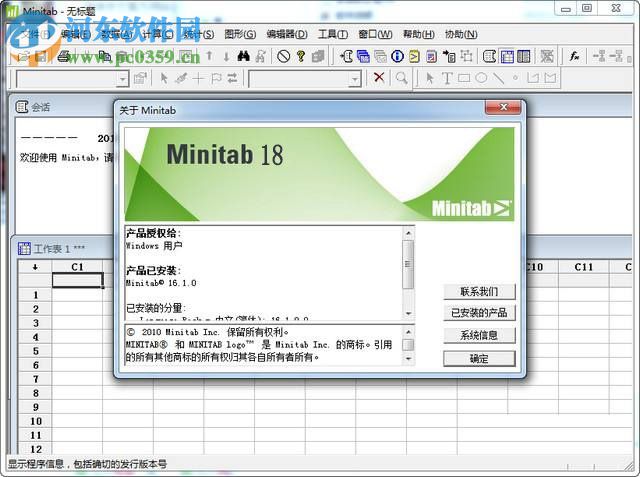Open the 工具(T) menu

333,34
